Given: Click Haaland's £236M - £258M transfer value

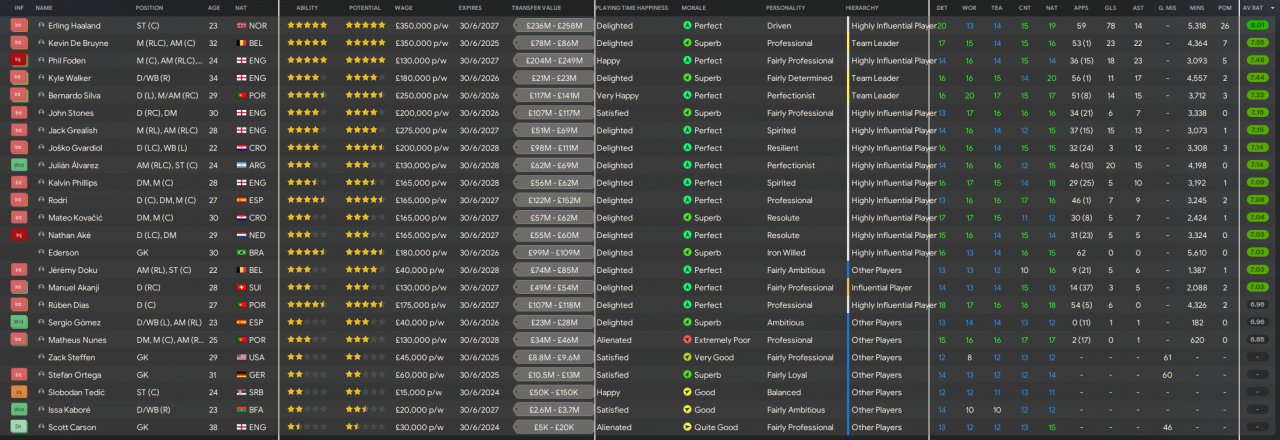Looking at the screenshot, I should point(553,25).
